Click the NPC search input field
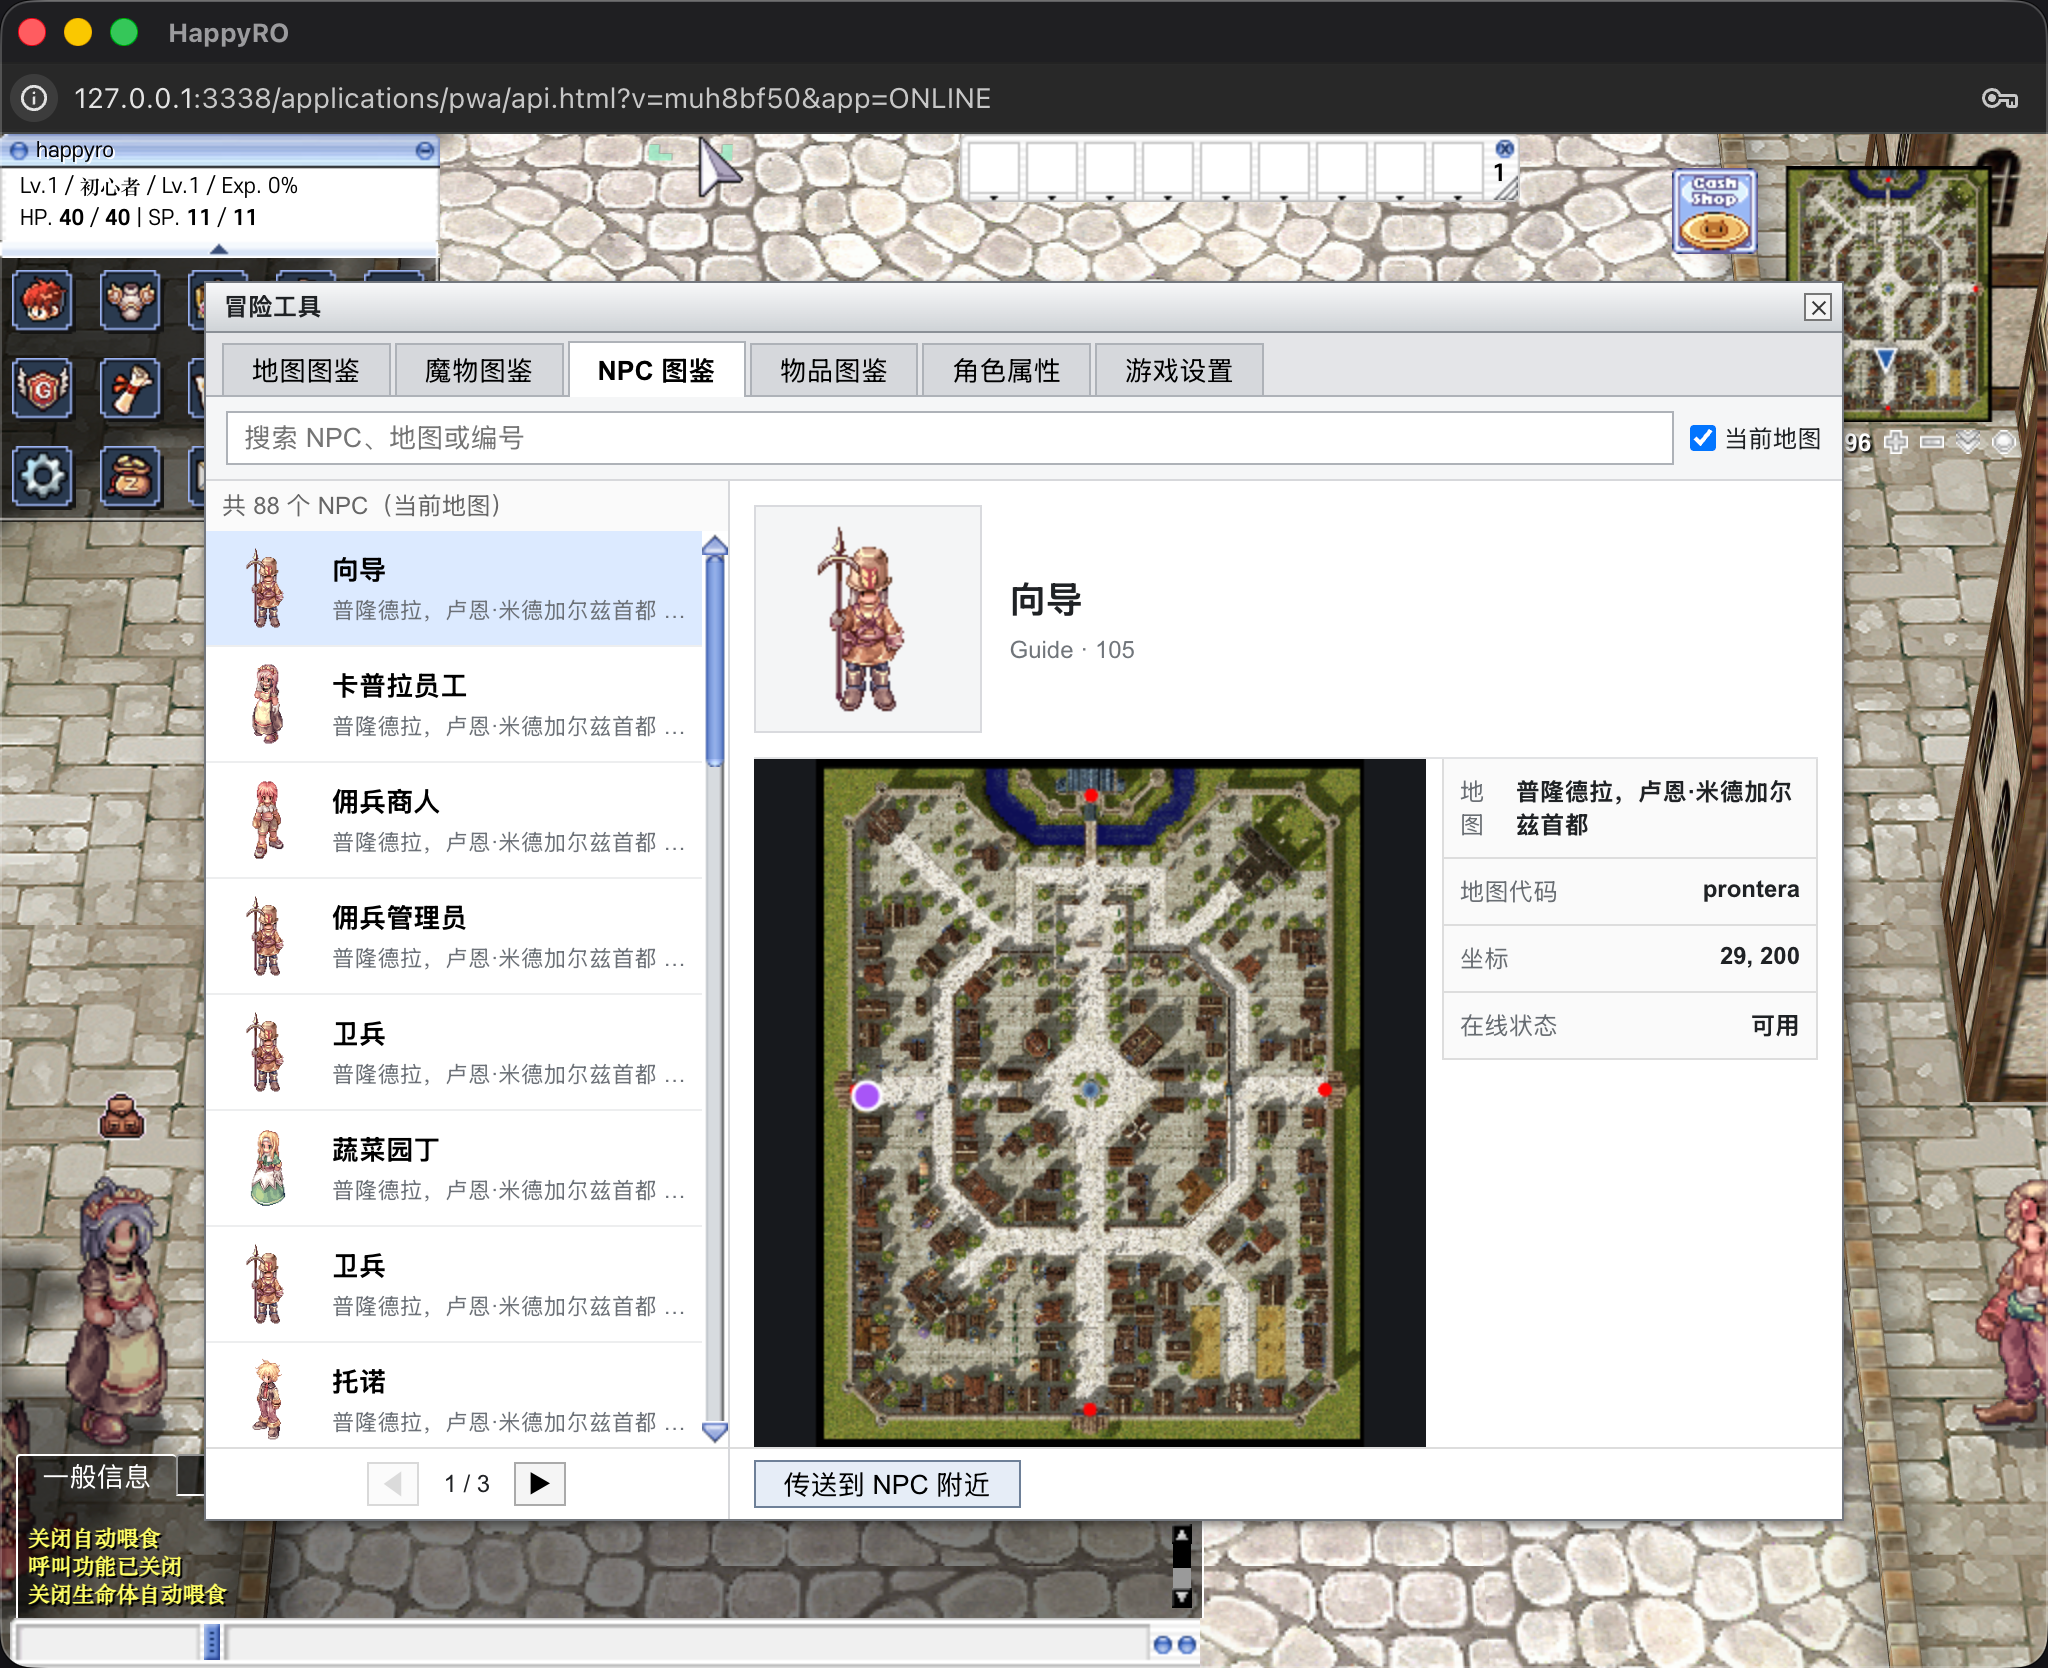2048x1668 pixels. point(949,438)
